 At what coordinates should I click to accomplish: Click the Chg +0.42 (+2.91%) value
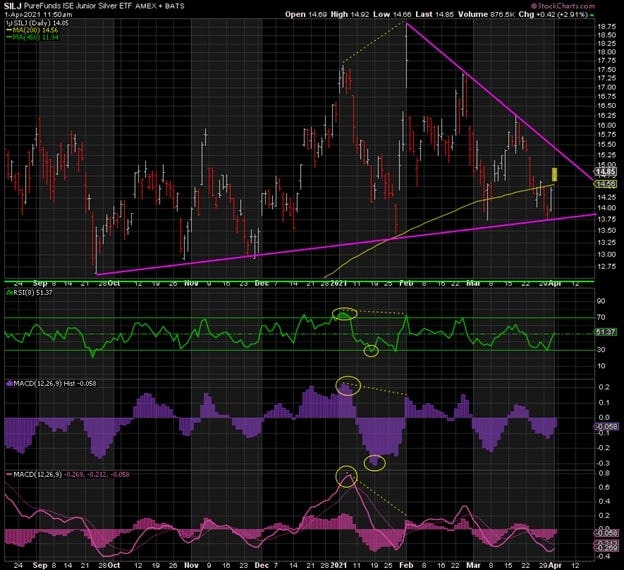(x=556, y=14)
